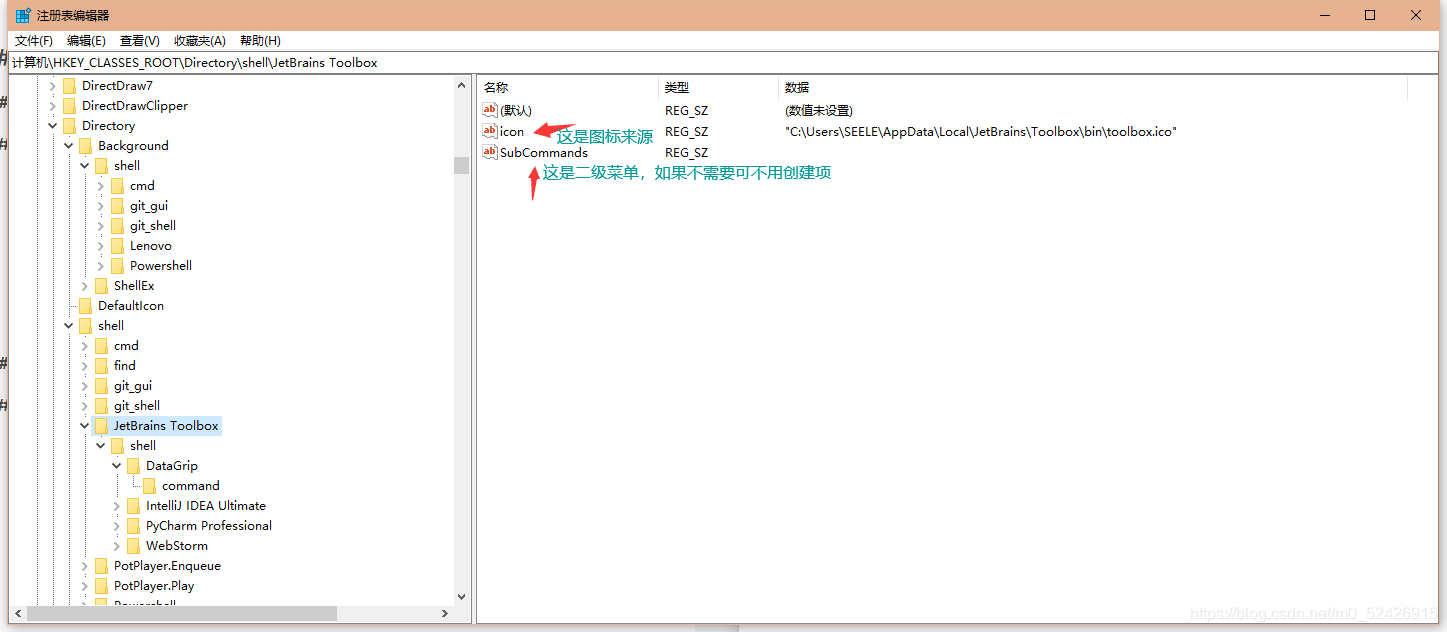
Task: Expand the ShellEx key
Action: (85, 286)
